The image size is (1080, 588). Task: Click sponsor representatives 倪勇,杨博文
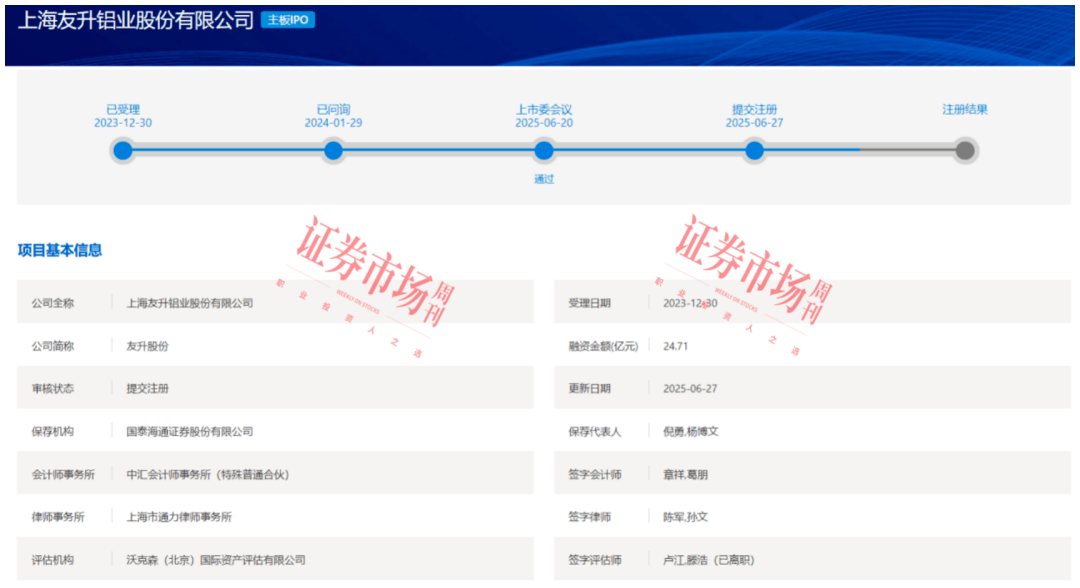pyautogui.click(x=691, y=431)
